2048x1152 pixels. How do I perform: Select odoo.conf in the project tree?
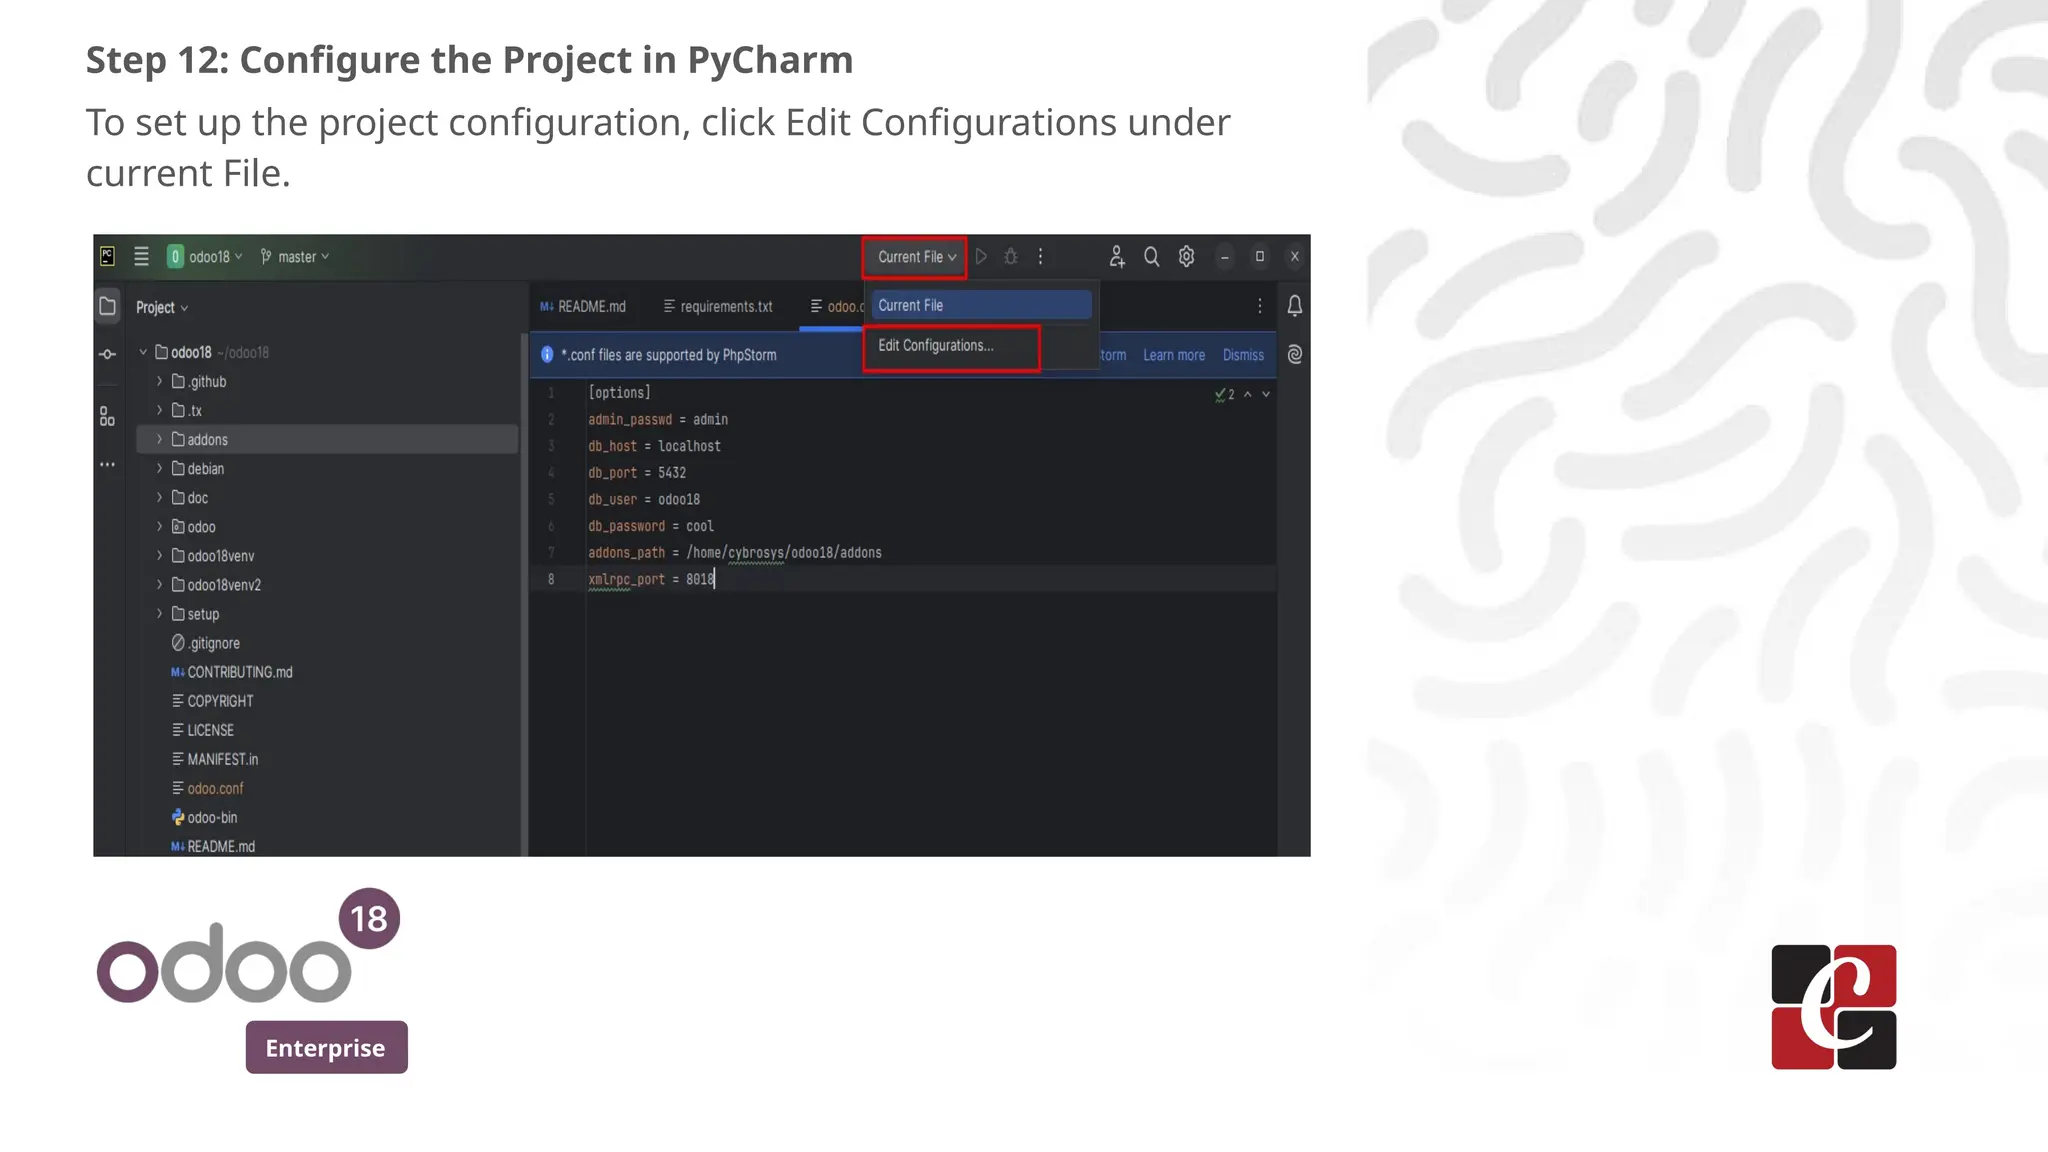coord(207,788)
